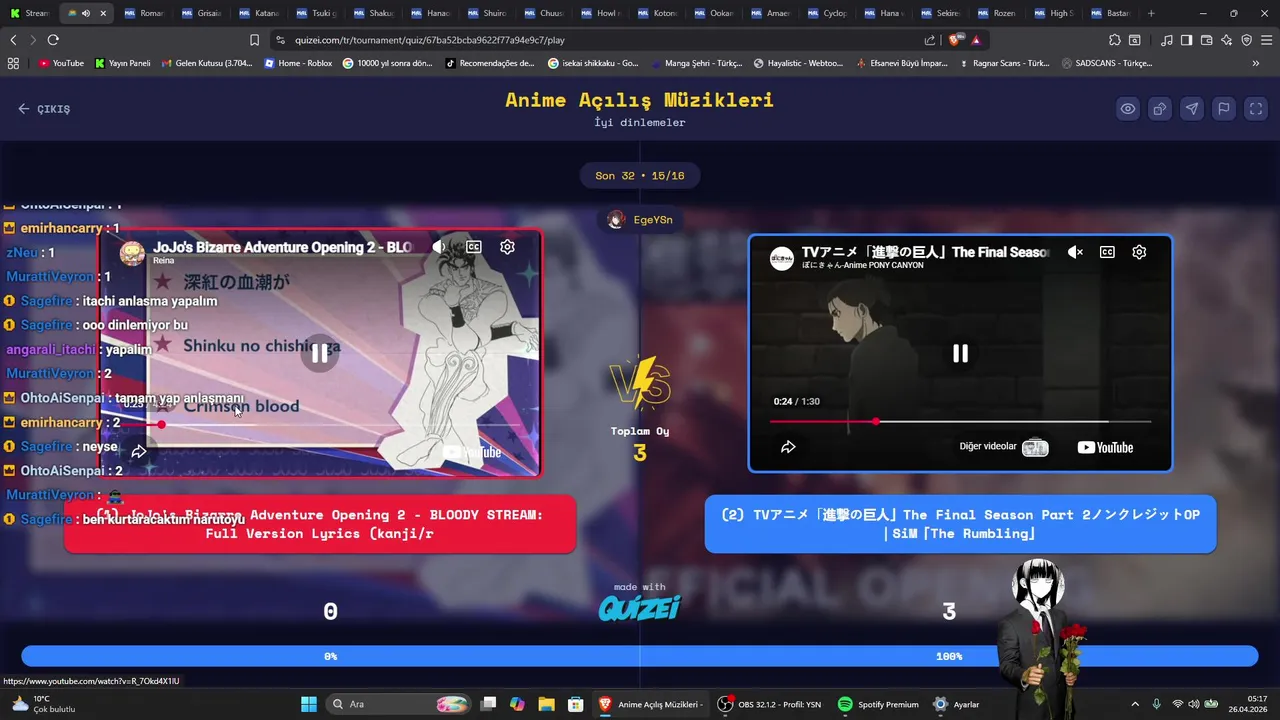1280x720 pixels.
Task: Open PONY CANYON channel avatar on right video
Action: pos(782,258)
